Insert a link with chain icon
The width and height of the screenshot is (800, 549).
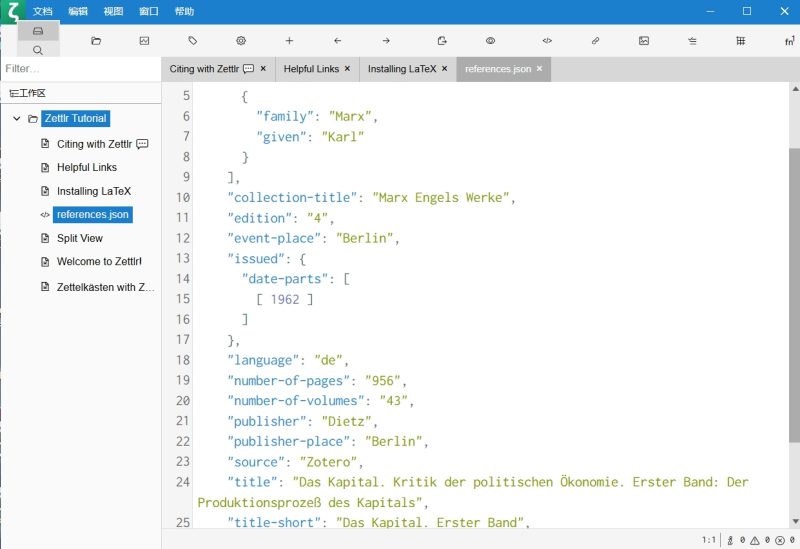tap(595, 41)
